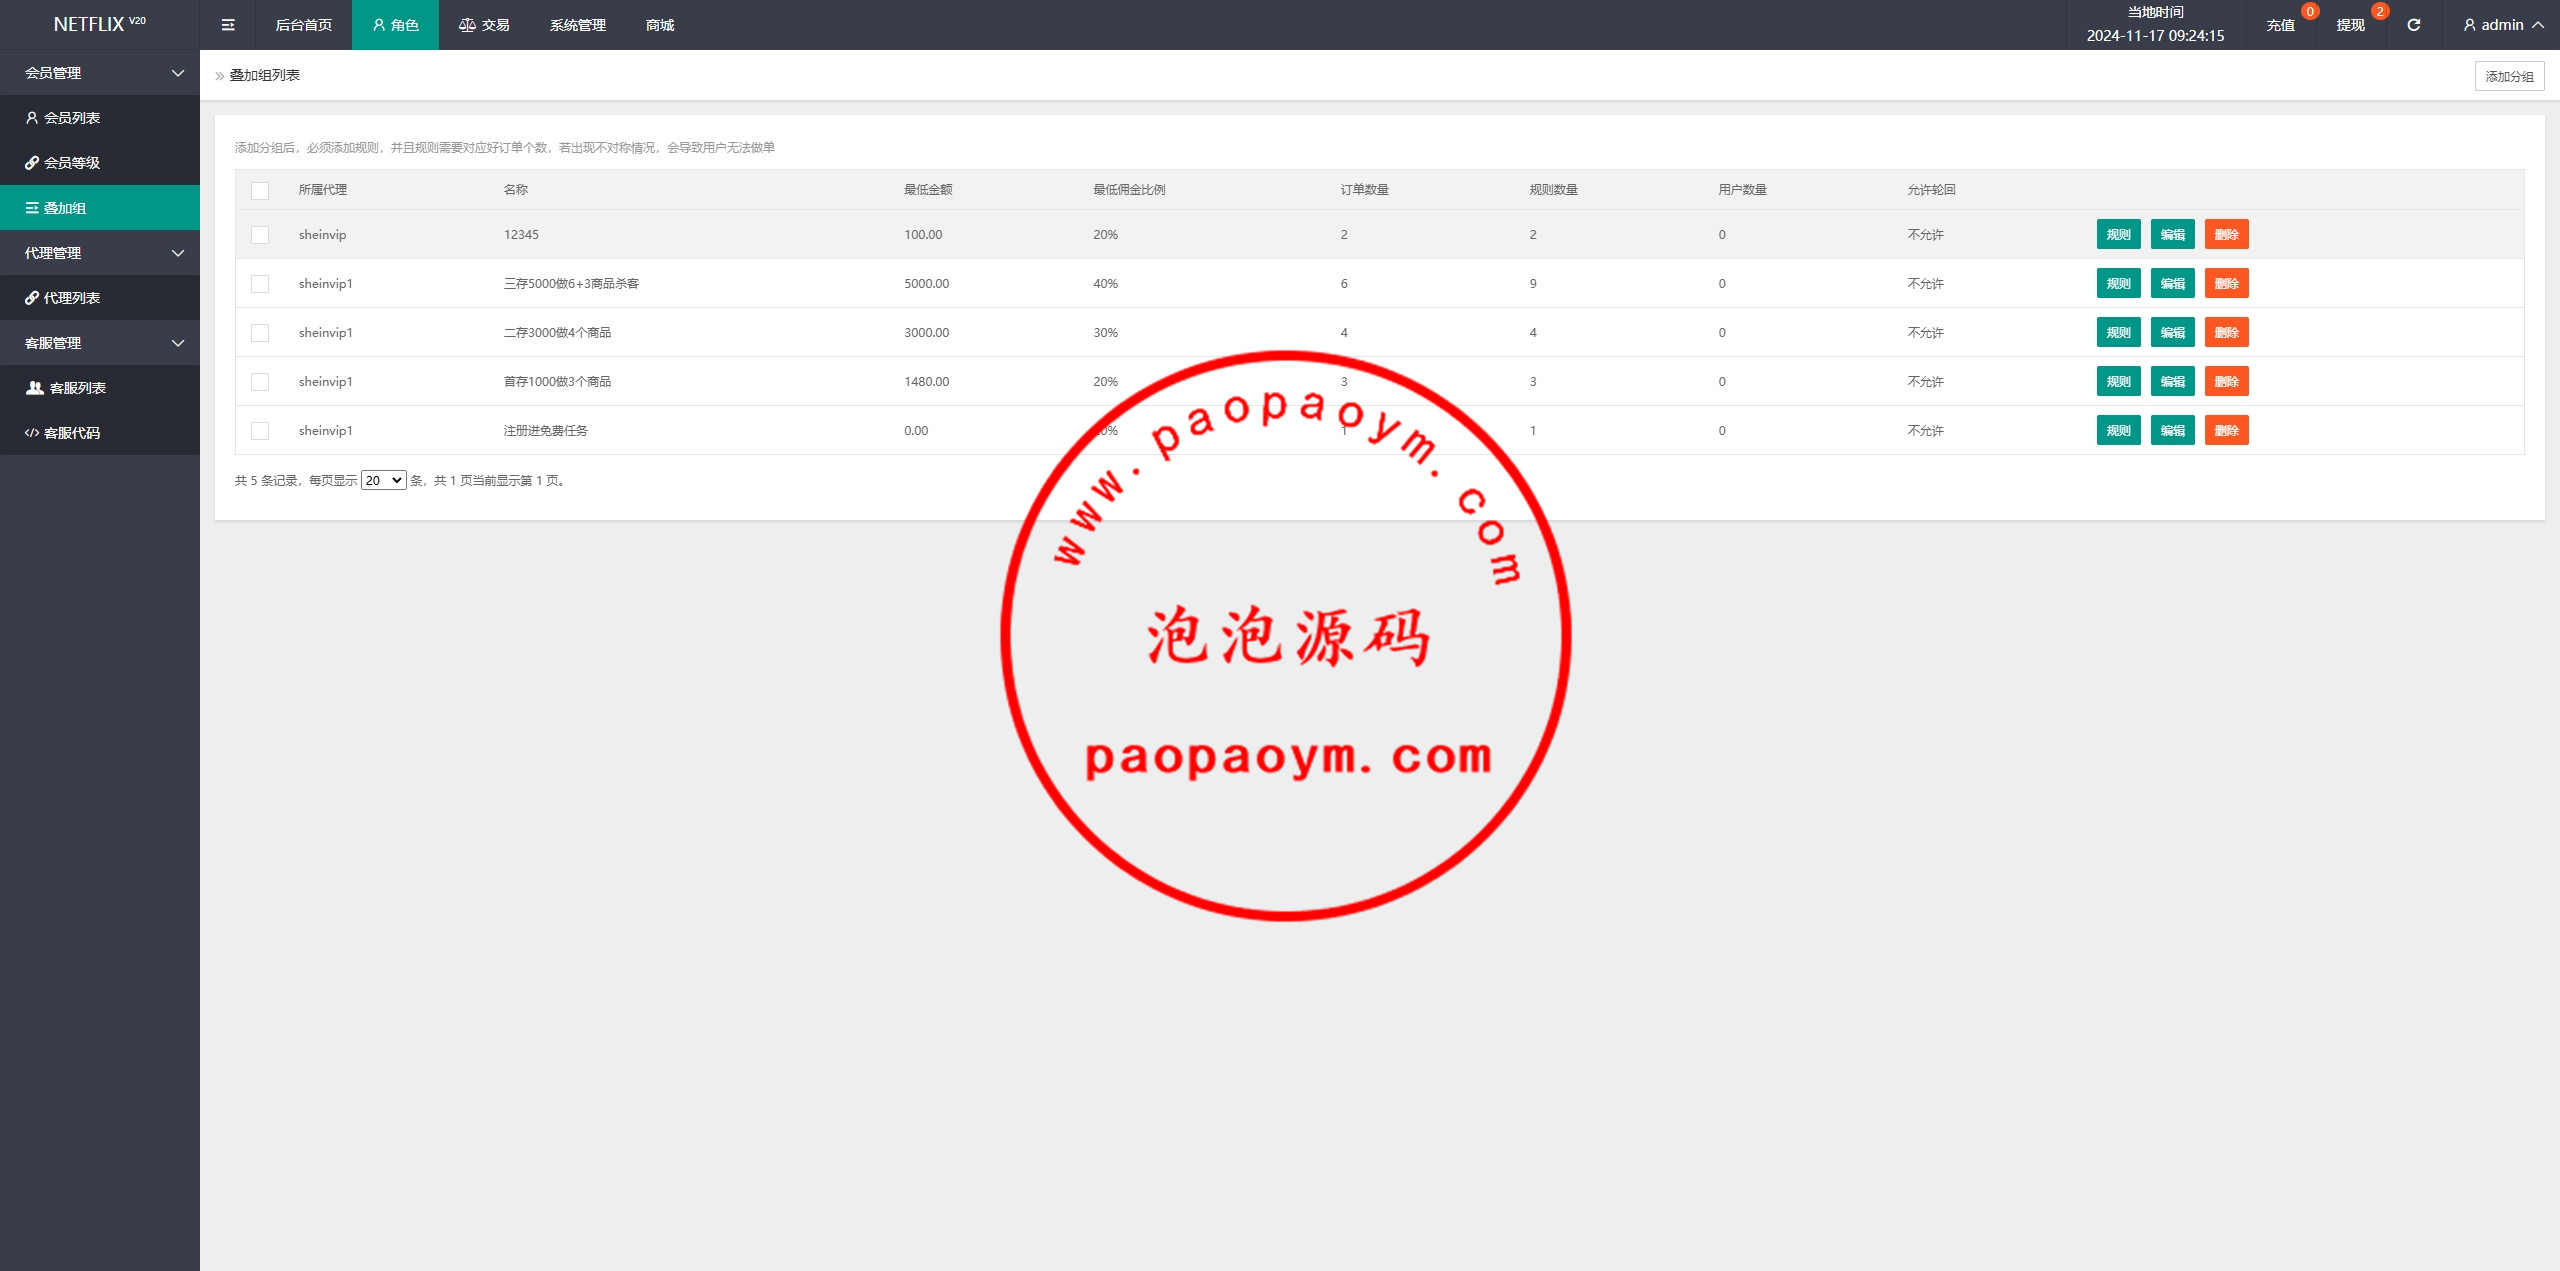Click the withdrawal badge showing 2
This screenshot has height=1271, width=2560.
pos(2380,12)
